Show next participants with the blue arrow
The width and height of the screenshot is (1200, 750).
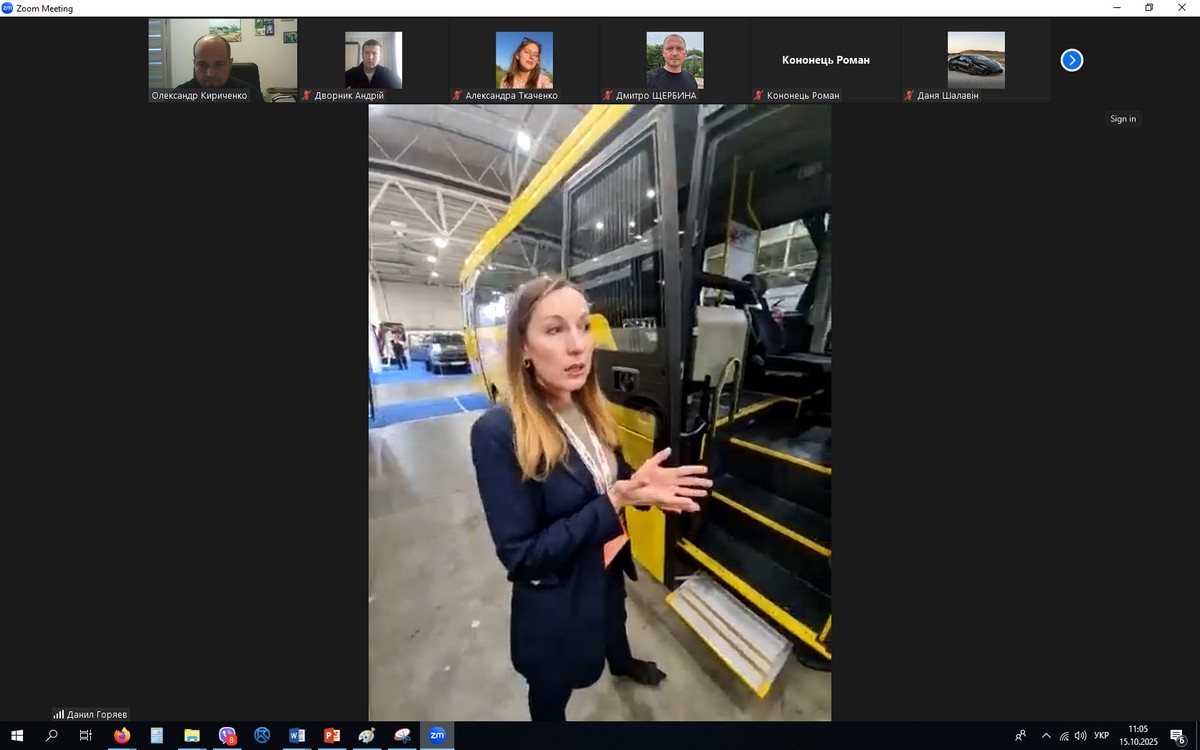(1071, 60)
